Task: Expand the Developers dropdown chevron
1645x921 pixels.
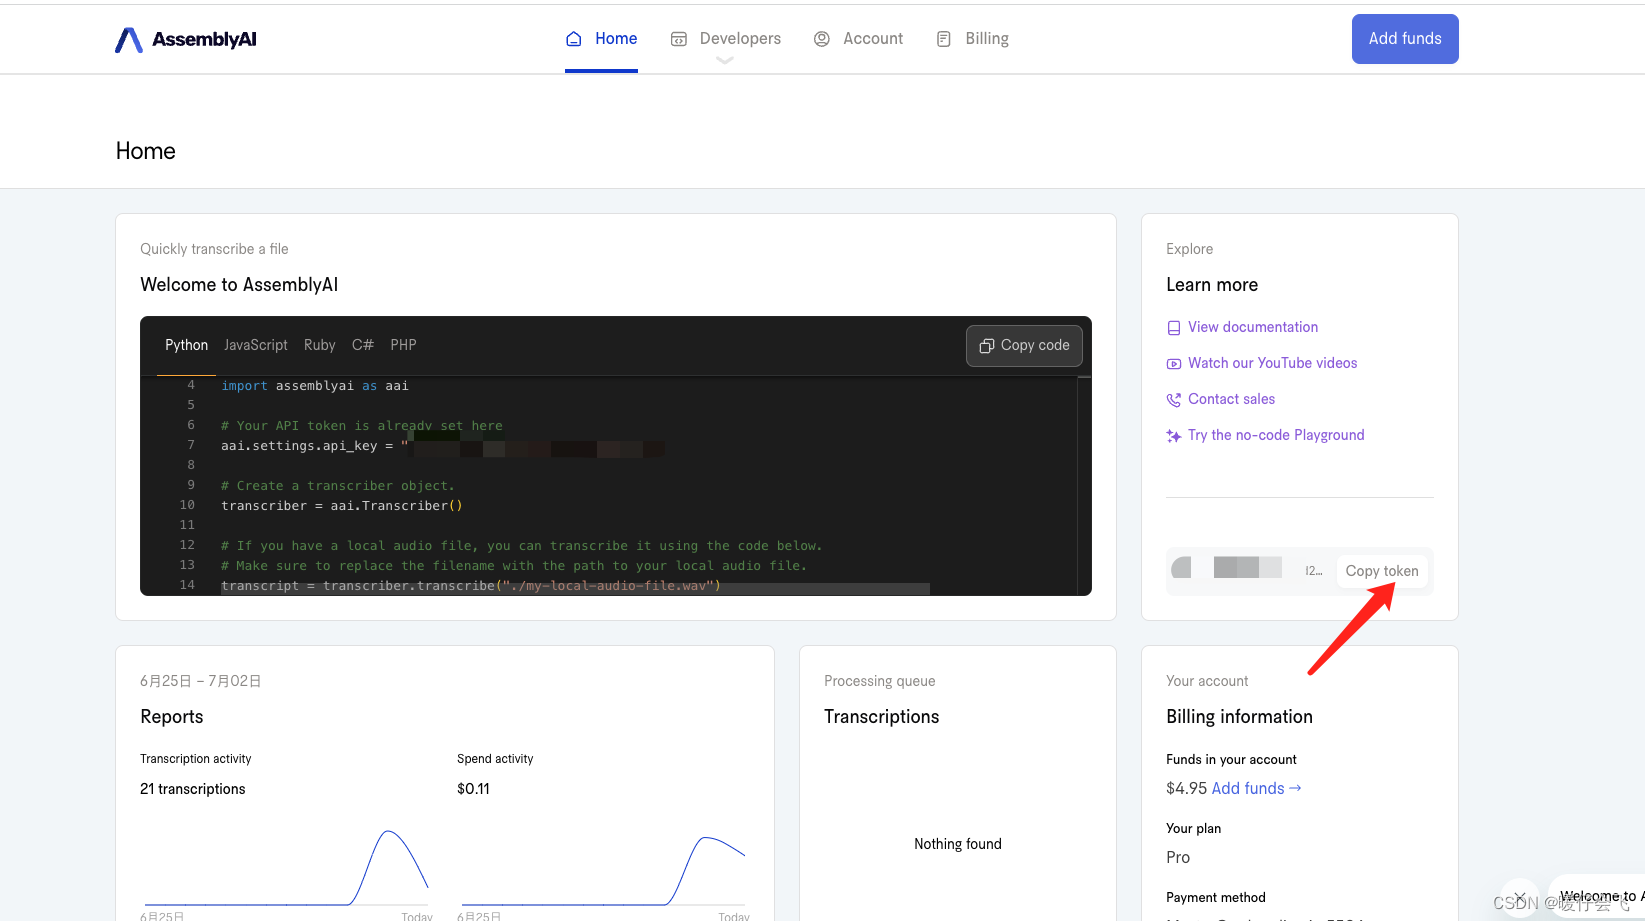Action: click(725, 61)
